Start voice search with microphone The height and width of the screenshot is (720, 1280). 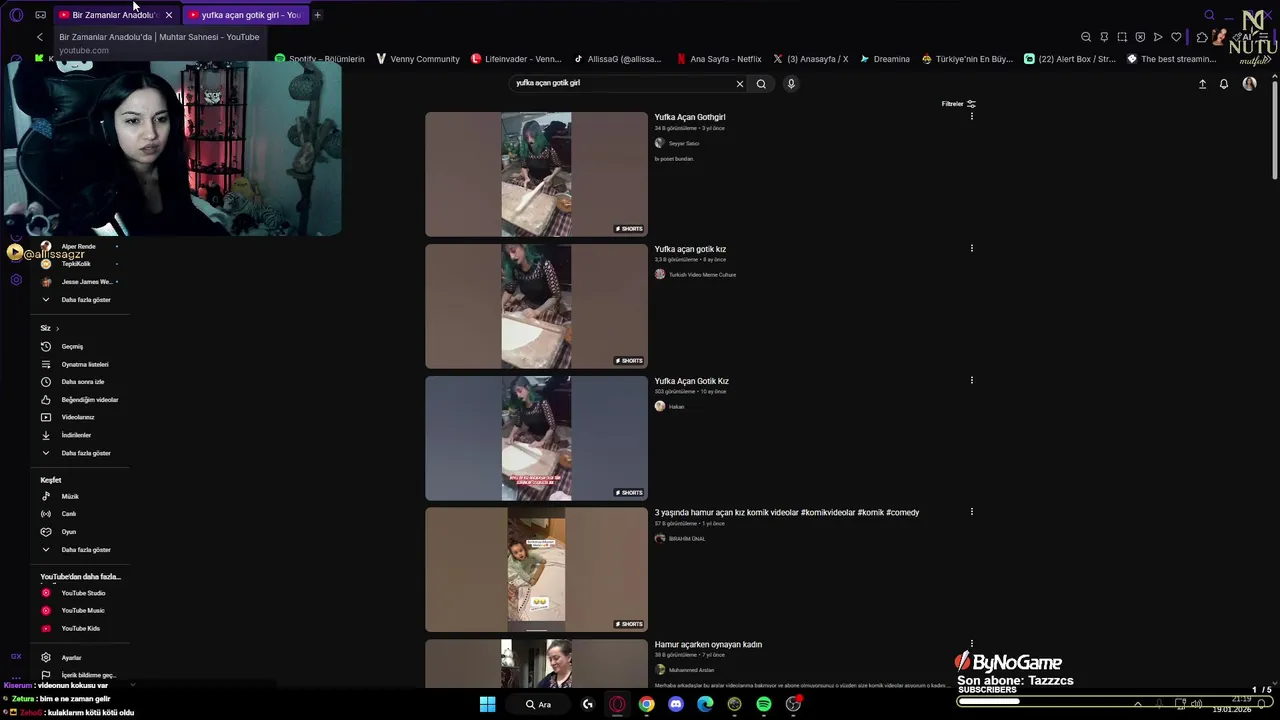coord(791,84)
